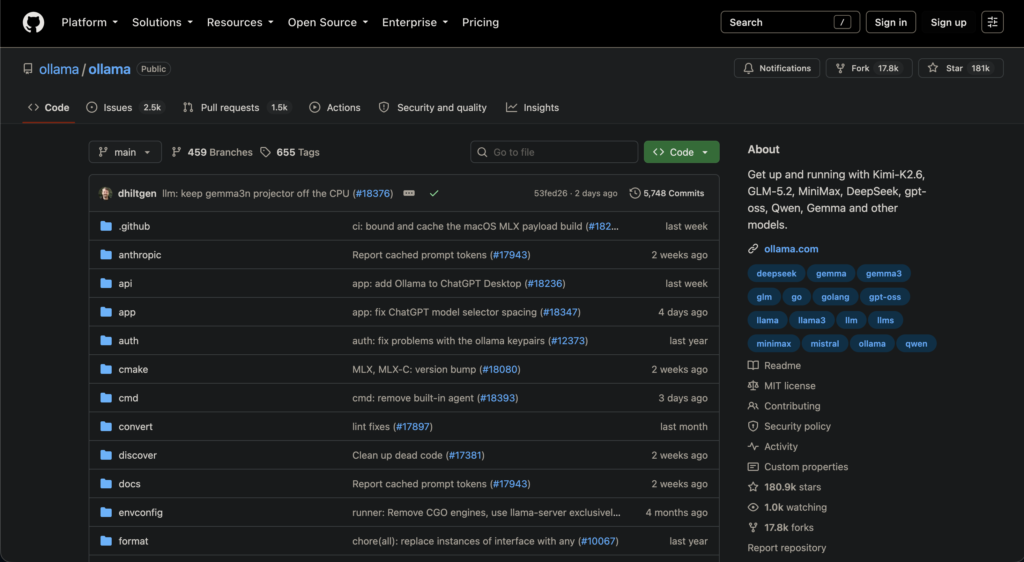1024x562 pixels.
Task: Click the Sign up button
Action: (x=948, y=22)
